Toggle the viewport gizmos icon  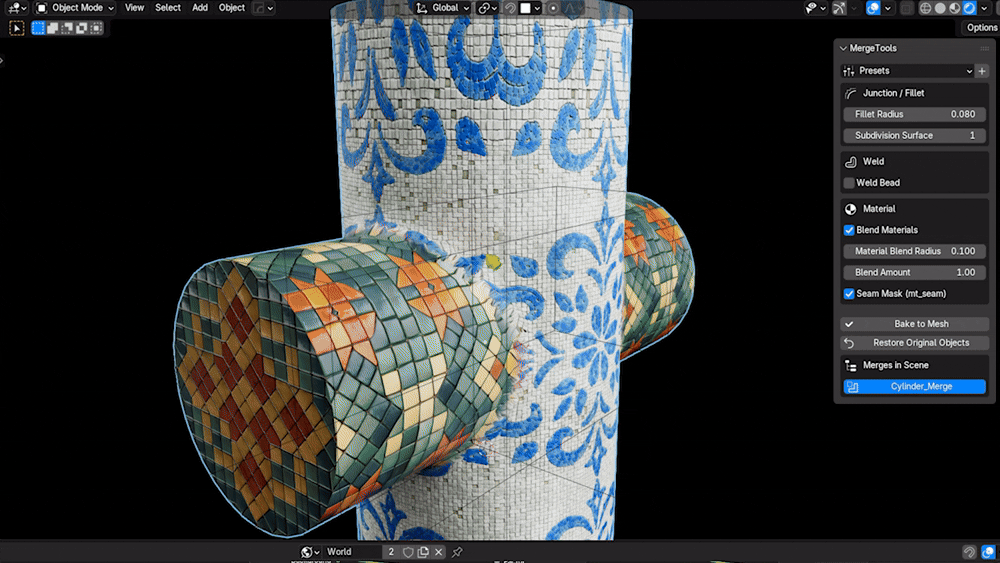pos(839,8)
